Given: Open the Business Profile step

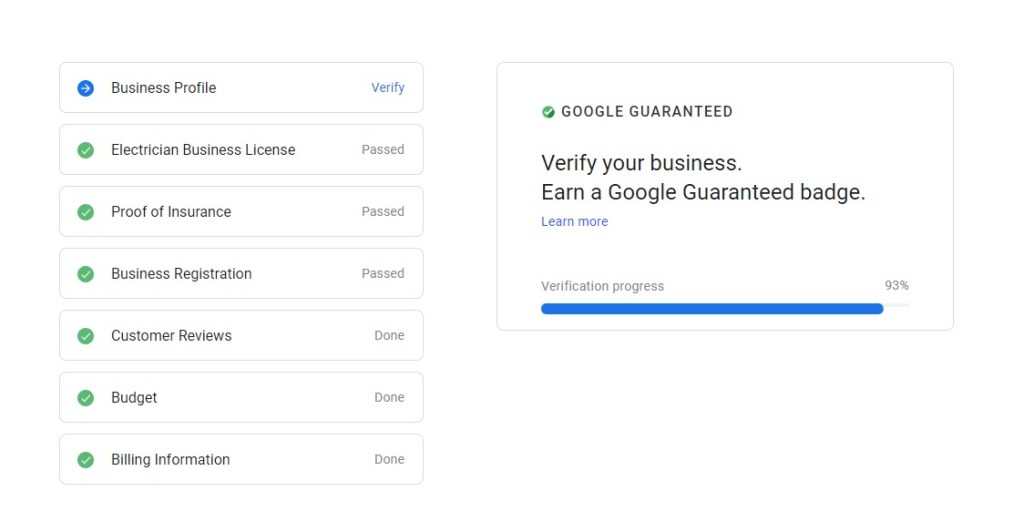Looking at the screenshot, I should [163, 88].
